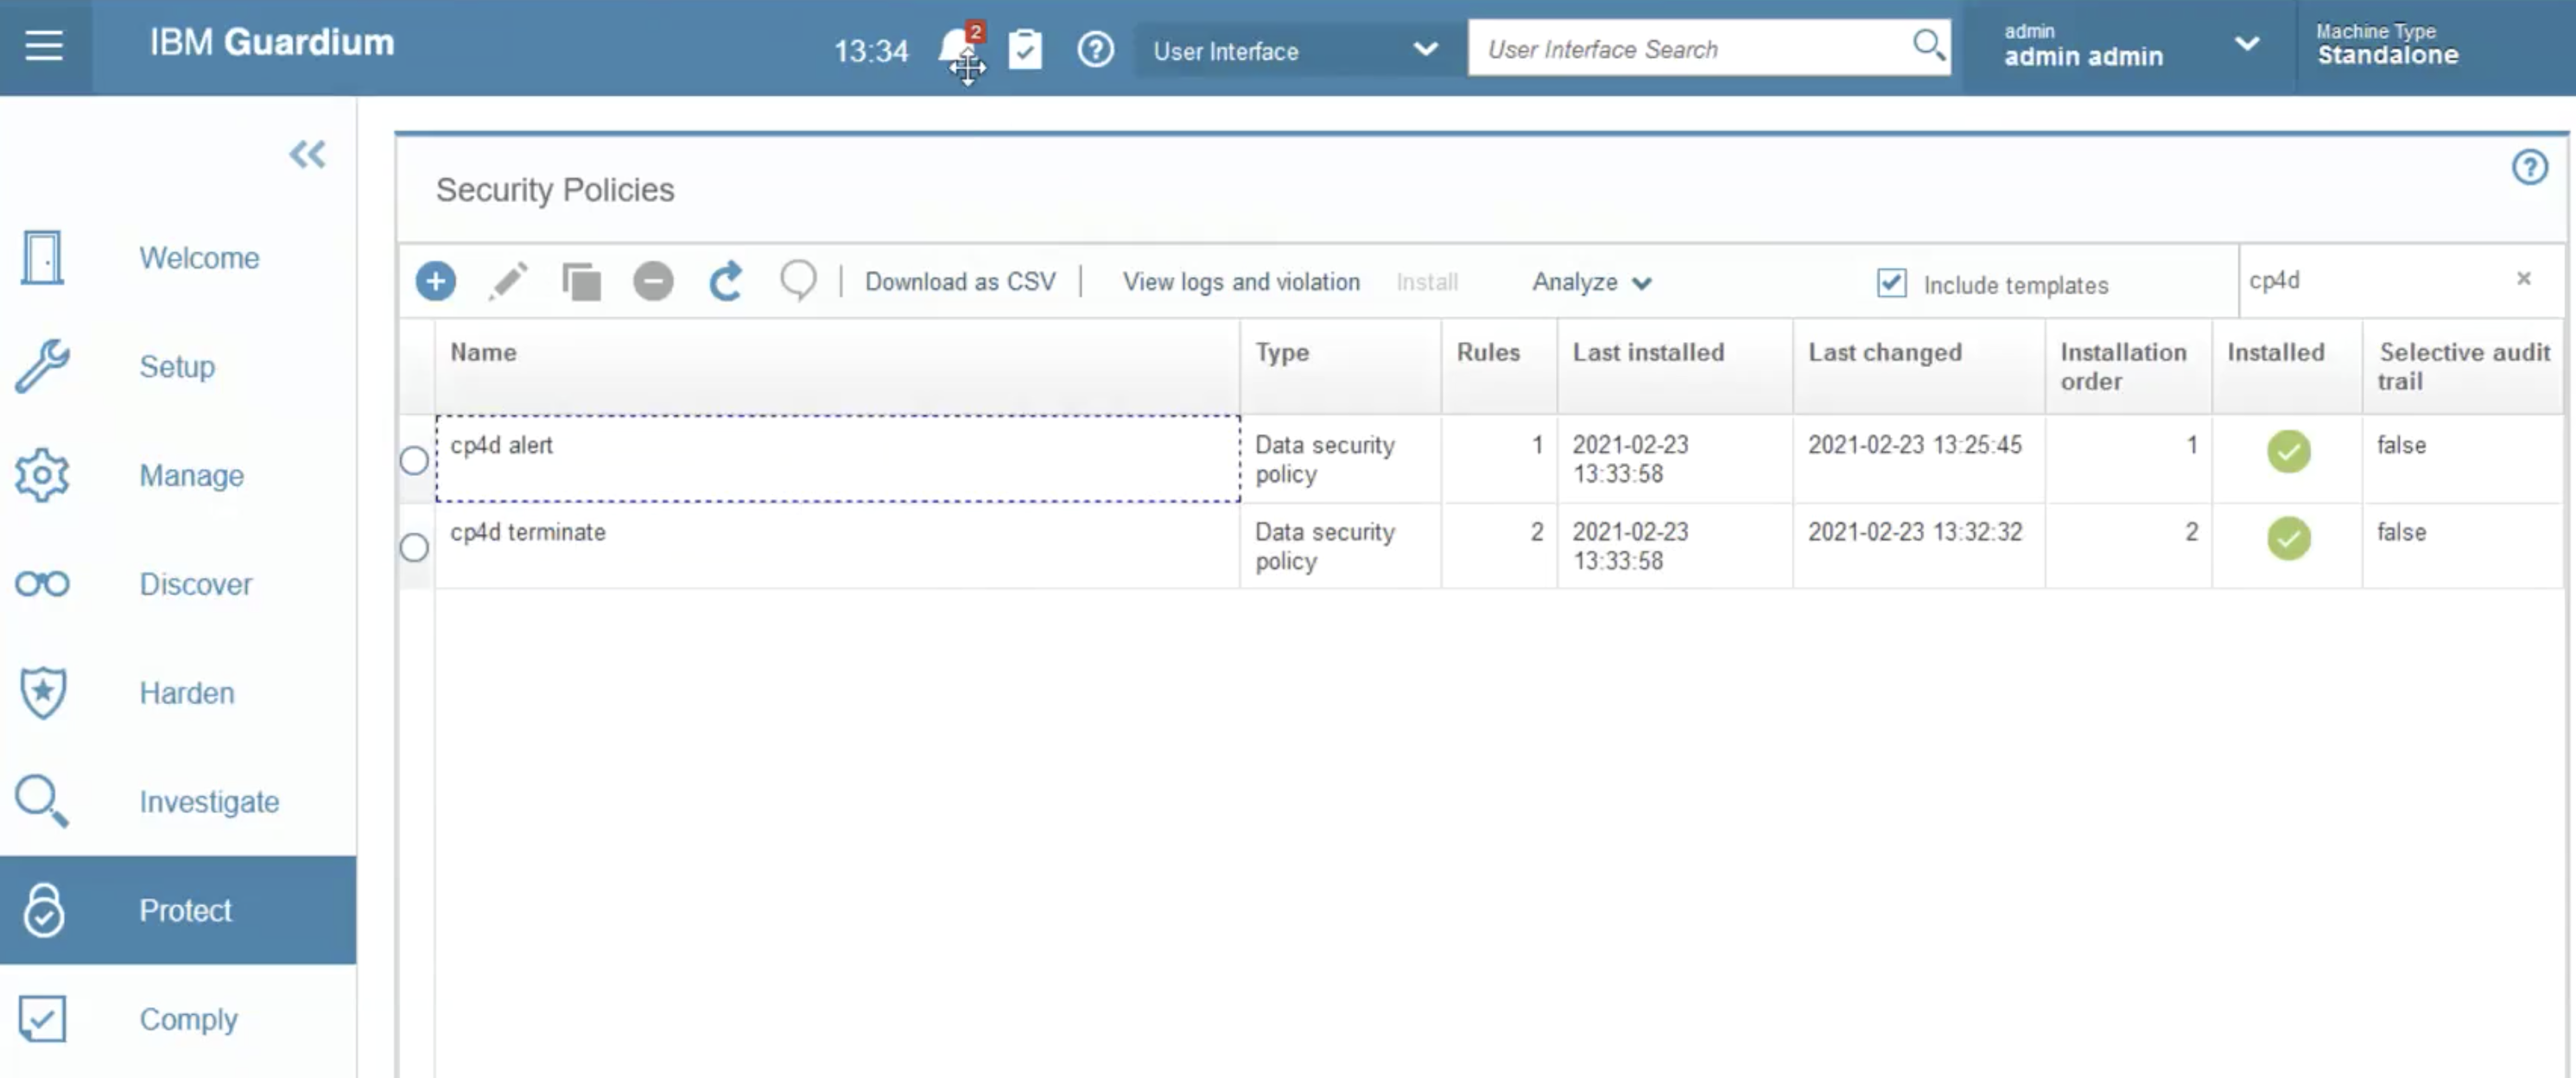The width and height of the screenshot is (2576, 1078).
Task: Collapse the left navigation sidebar
Action: tap(307, 154)
